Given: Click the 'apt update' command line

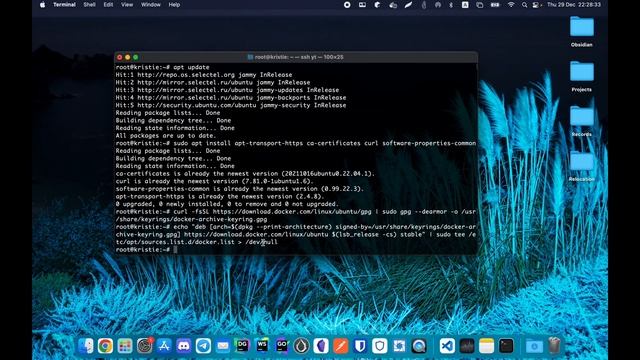Looking at the screenshot, I should click(162, 67).
